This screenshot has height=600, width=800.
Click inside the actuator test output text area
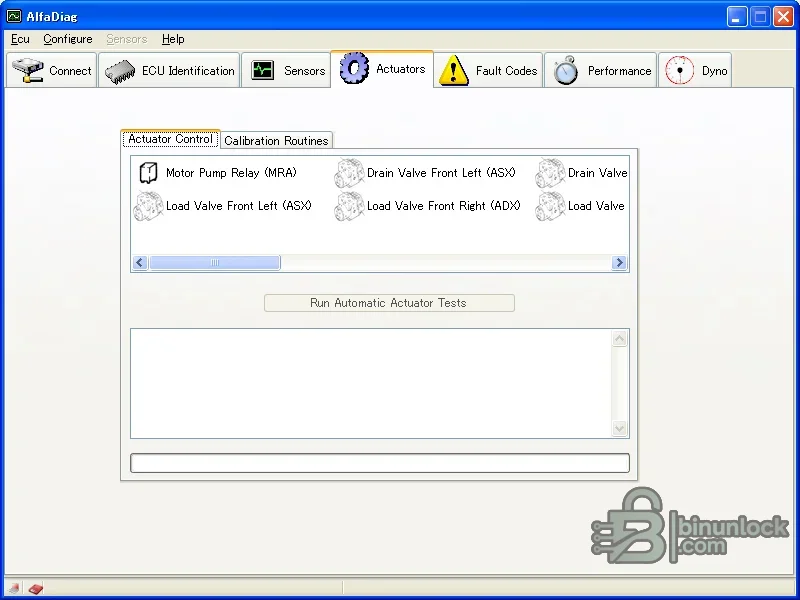pyautogui.click(x=371, y=384)
